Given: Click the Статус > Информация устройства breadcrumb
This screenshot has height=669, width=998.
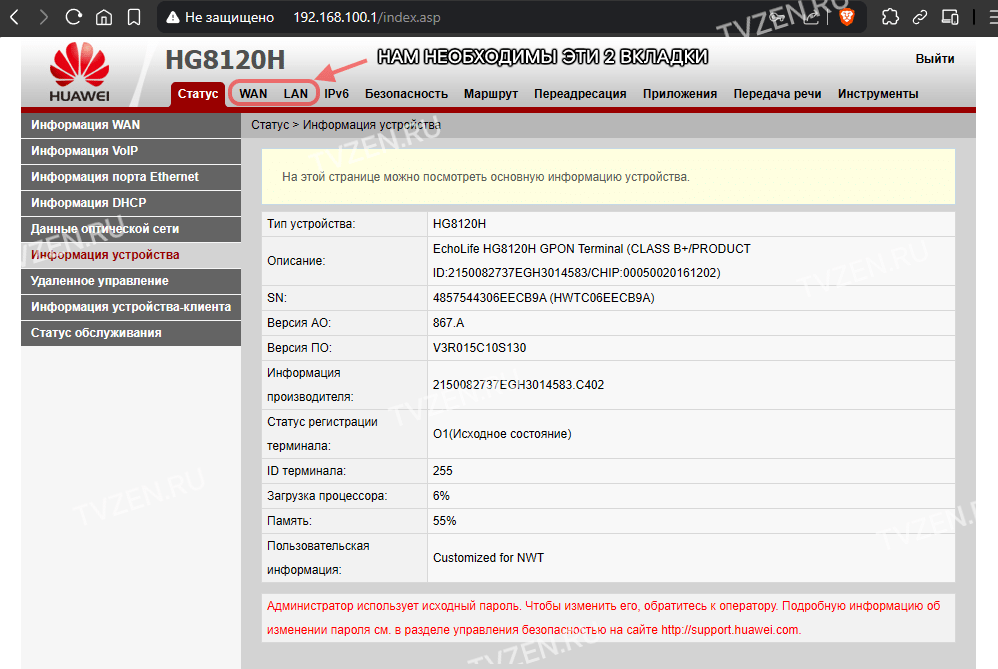Looking at the screenshot, I should (346, 125).
